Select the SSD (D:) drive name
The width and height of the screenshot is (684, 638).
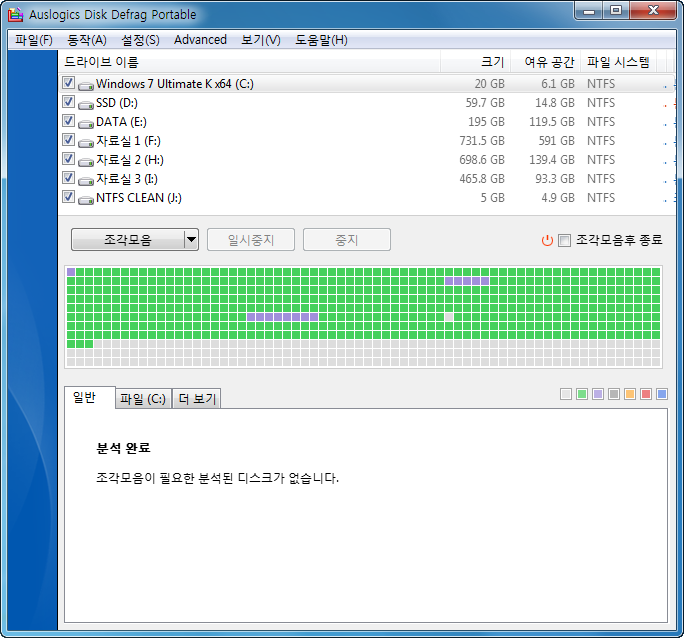point(117,103)
